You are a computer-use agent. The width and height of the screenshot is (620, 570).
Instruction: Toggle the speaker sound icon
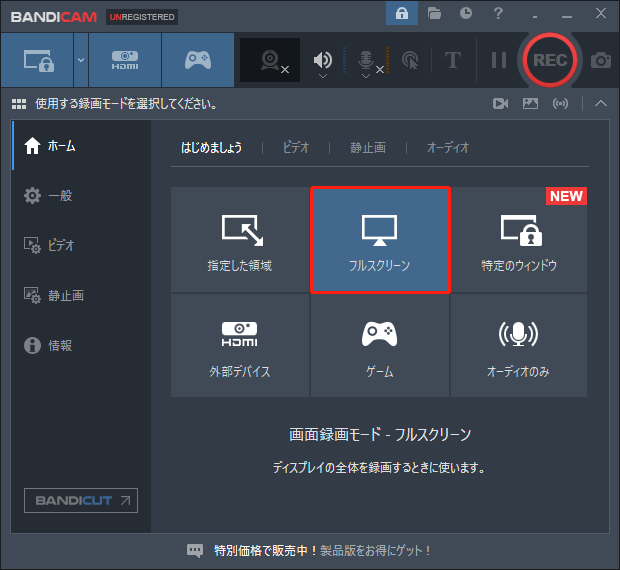pos(323,59)
